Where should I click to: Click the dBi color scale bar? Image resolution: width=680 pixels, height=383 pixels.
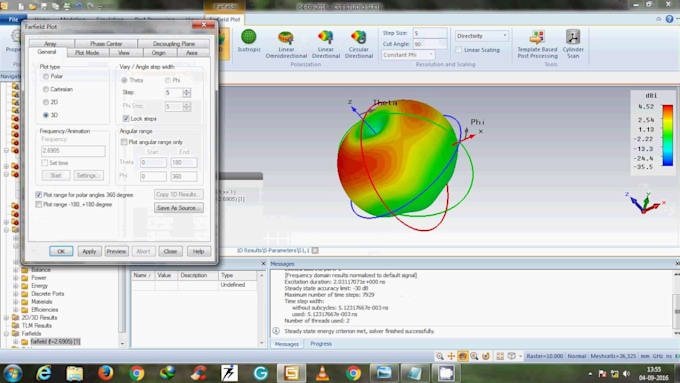[667, 135]
